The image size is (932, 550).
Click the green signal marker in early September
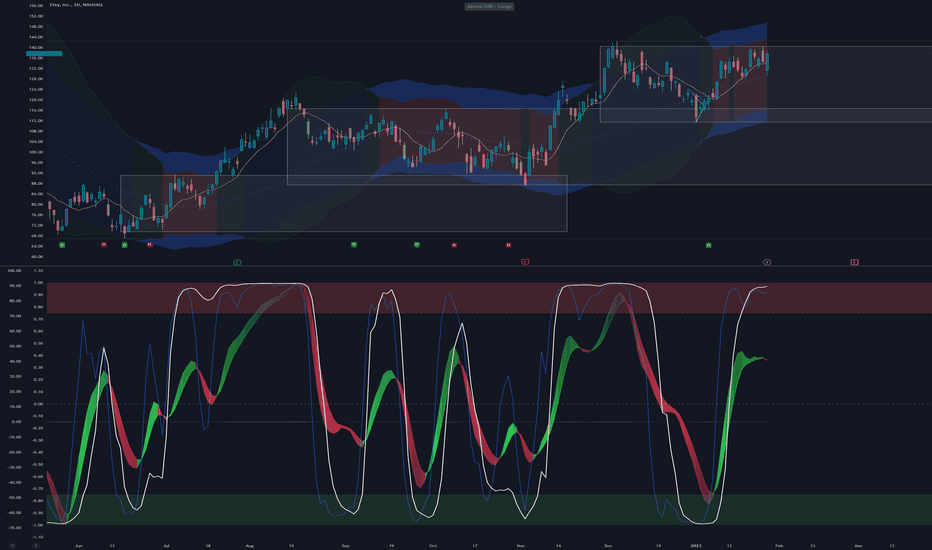point(354,244)
